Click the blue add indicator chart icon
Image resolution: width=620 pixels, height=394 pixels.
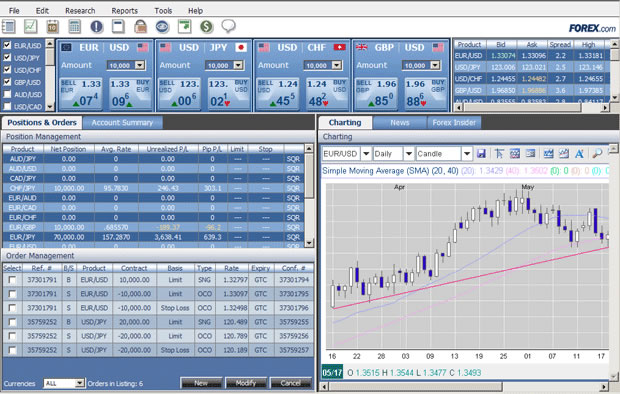(548, 153)
